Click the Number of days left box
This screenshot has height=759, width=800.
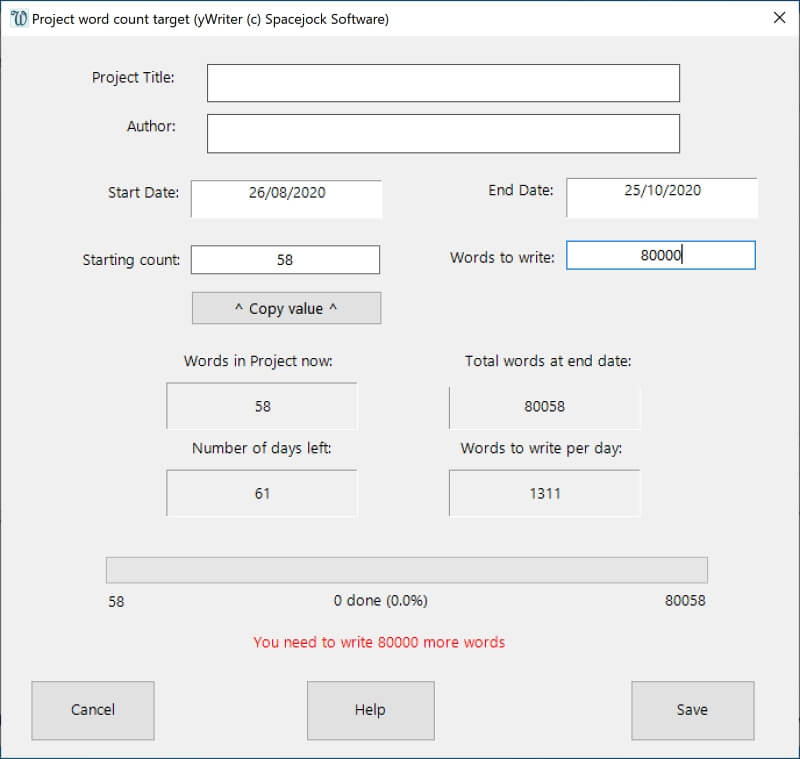[x=262, y=493]
